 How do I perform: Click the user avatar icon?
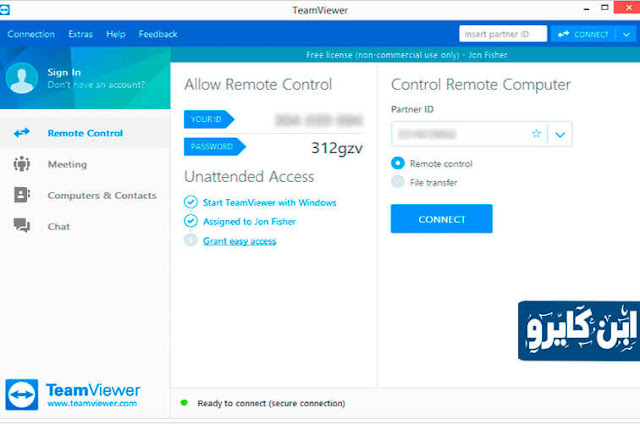[x=22, y=78]
